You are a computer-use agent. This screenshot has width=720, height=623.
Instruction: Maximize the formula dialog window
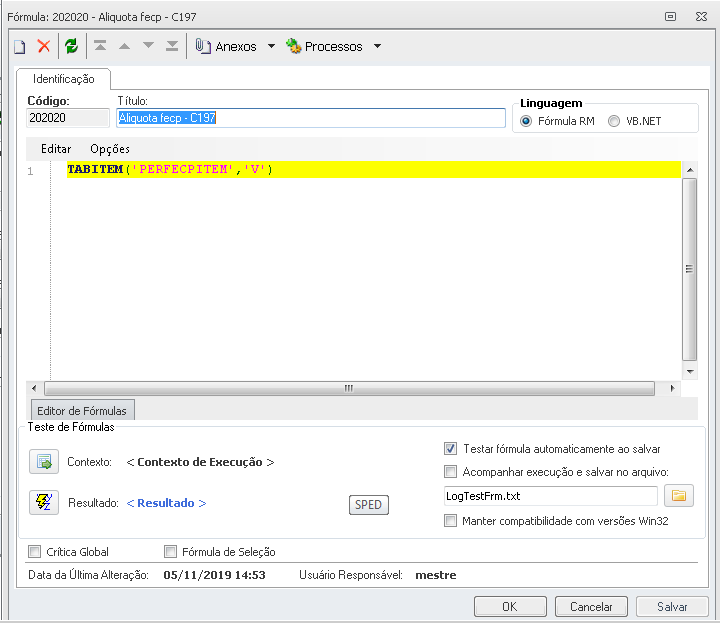tap(670, 17)
